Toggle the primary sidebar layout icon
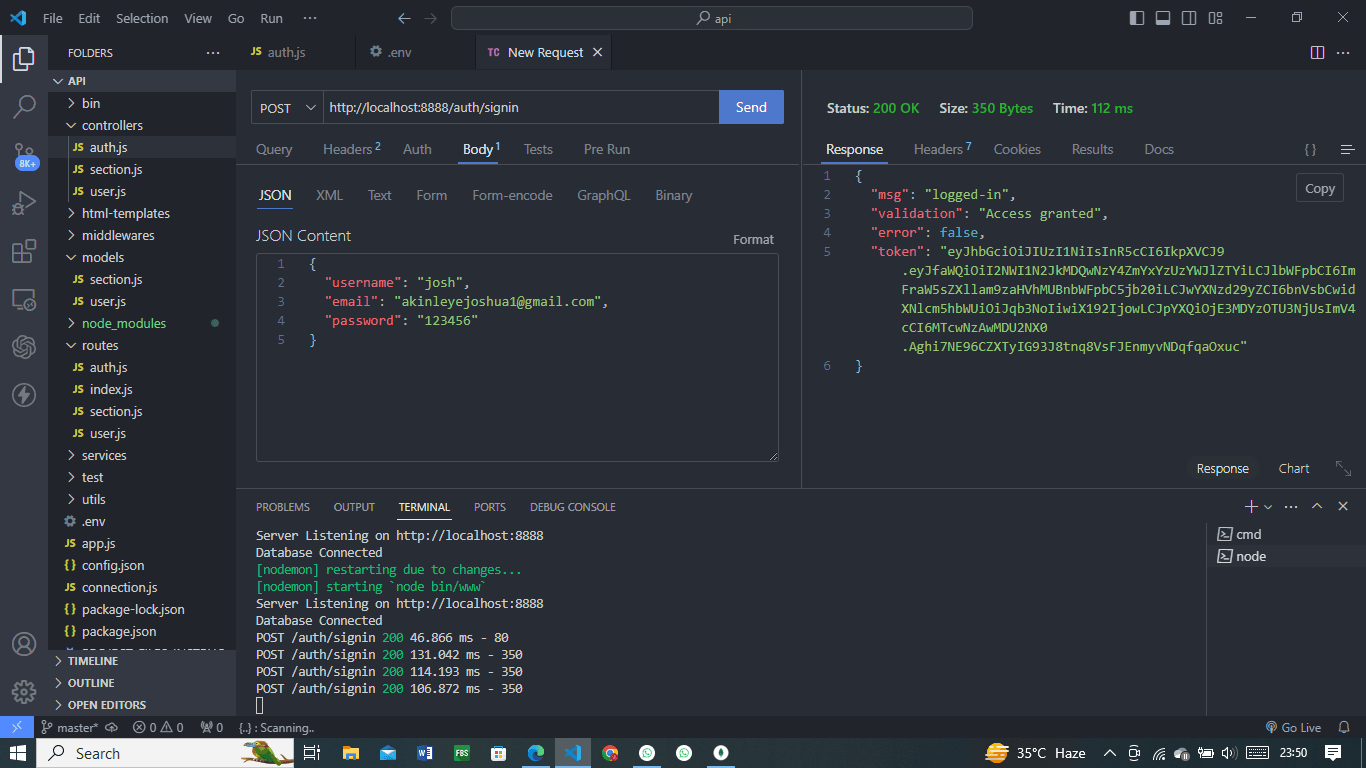 tap(1137, 18)
